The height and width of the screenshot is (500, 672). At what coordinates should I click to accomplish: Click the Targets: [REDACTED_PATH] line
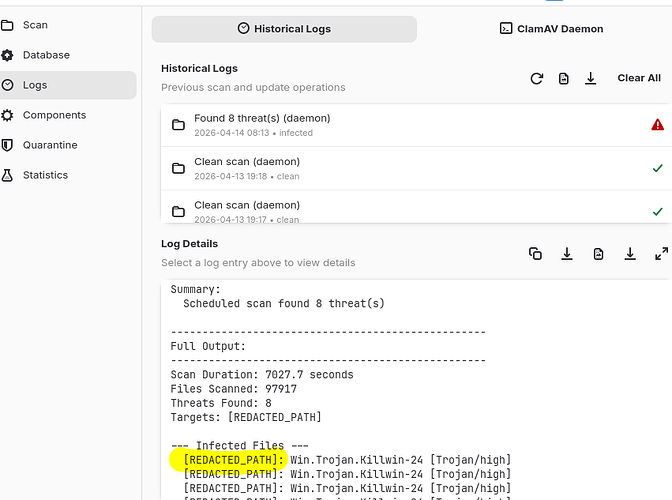coord(246,417)
